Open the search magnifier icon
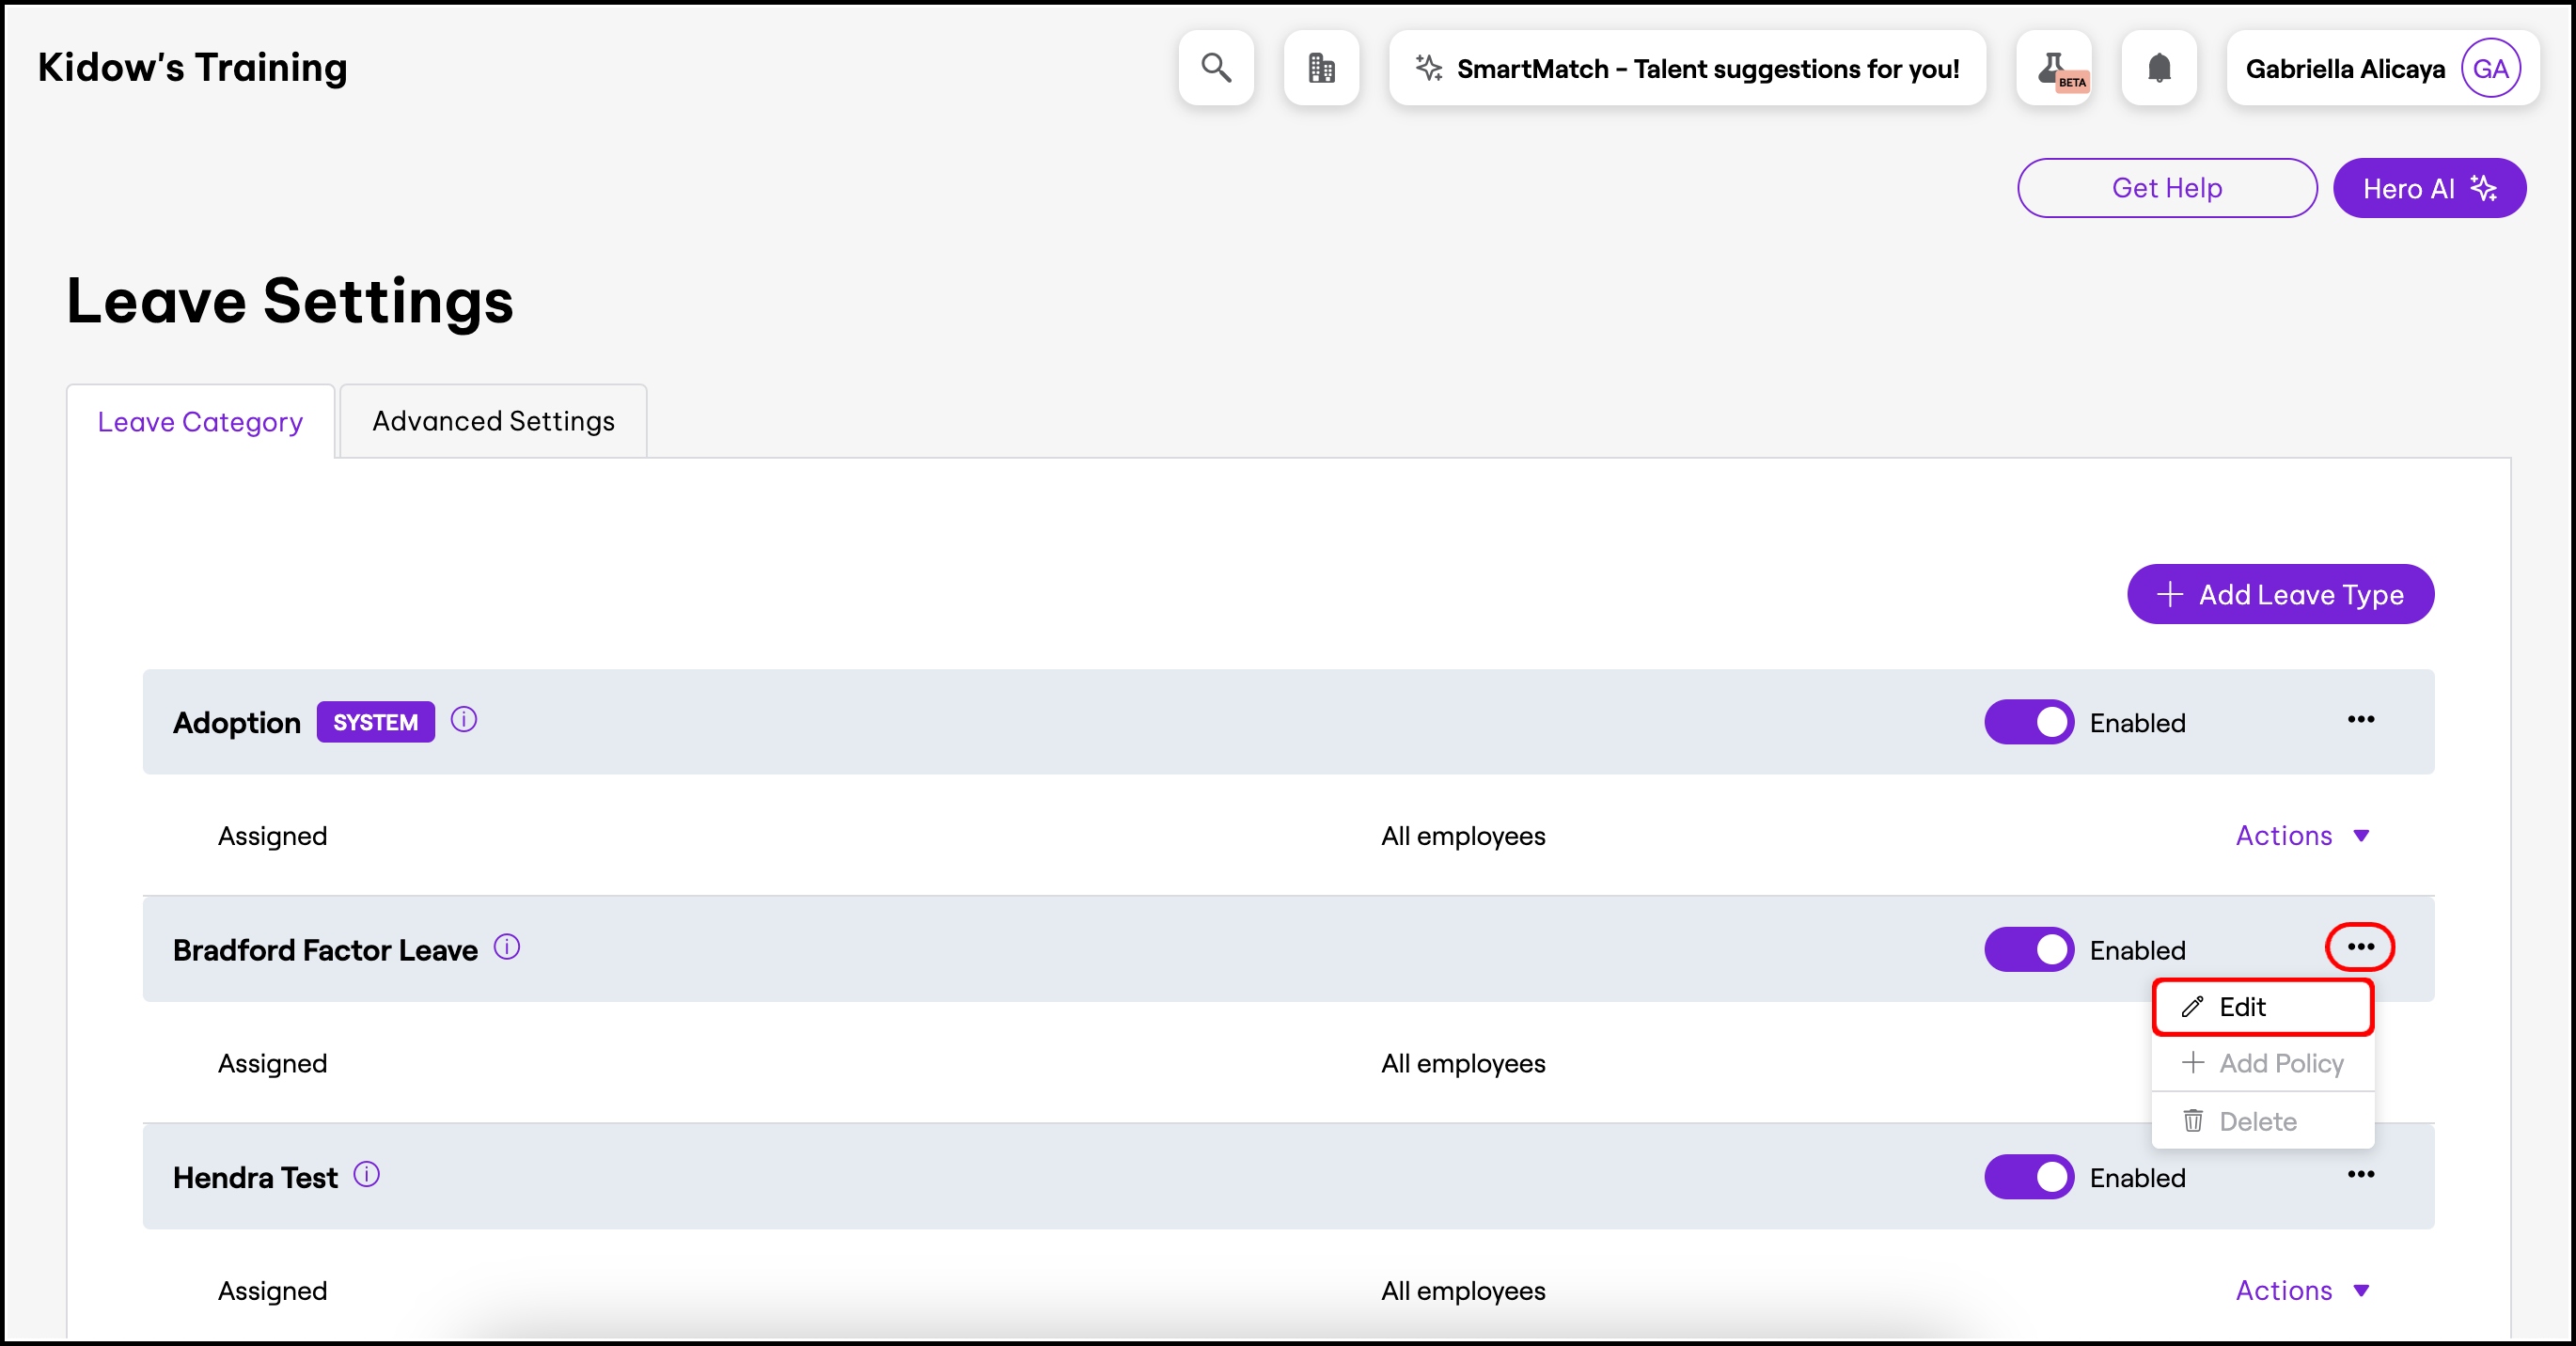 pyautogui.click(x=1215, y=68)
